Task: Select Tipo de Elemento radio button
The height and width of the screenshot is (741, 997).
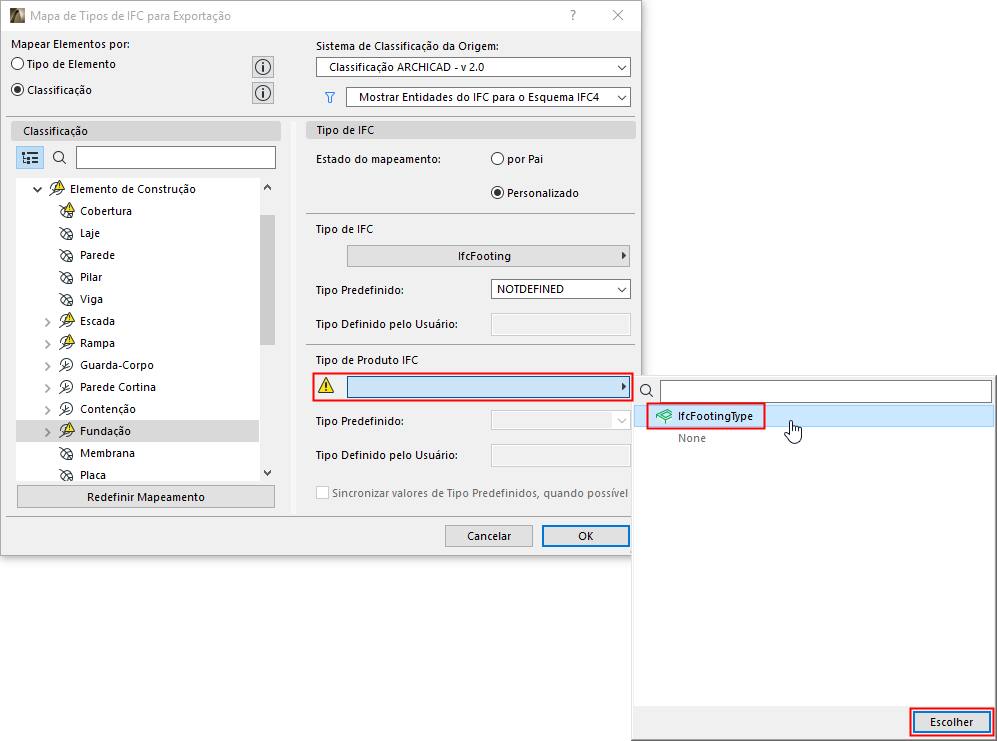Action: 18,64
